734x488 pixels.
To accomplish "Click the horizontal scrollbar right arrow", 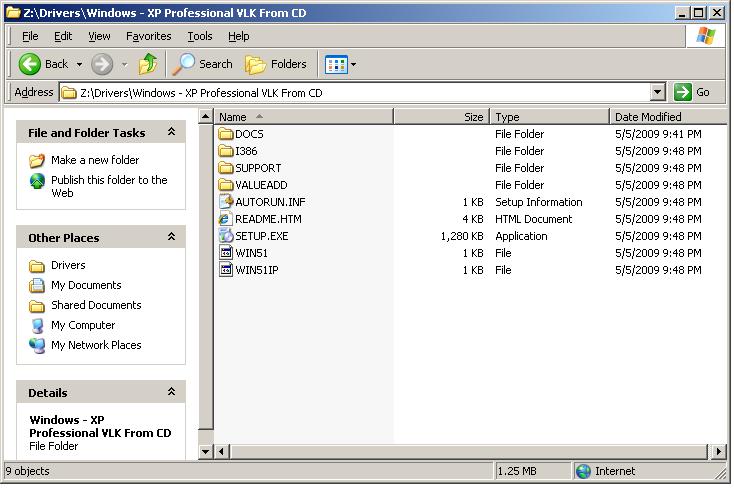I will pyautogui.click(x=719, y=451).
